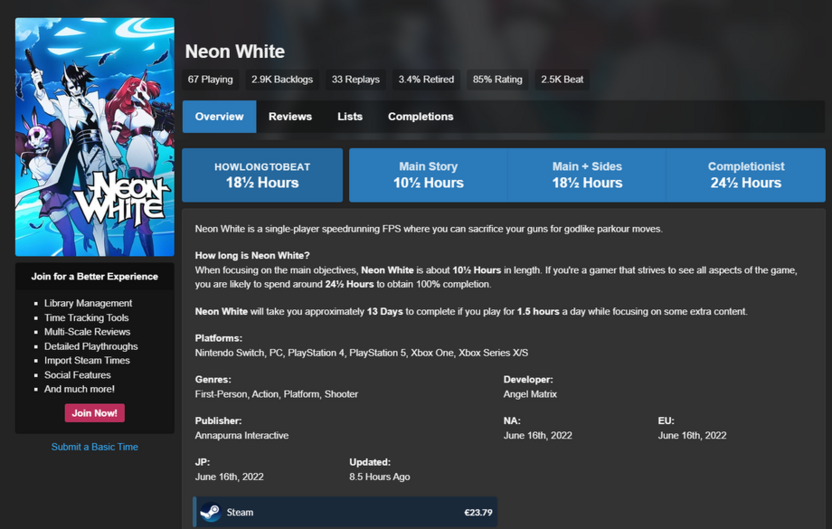The height and width of the screenshot is (529, 832).
Task: Click 'Multi-Scale Reviews' list item
Action: 87,332
